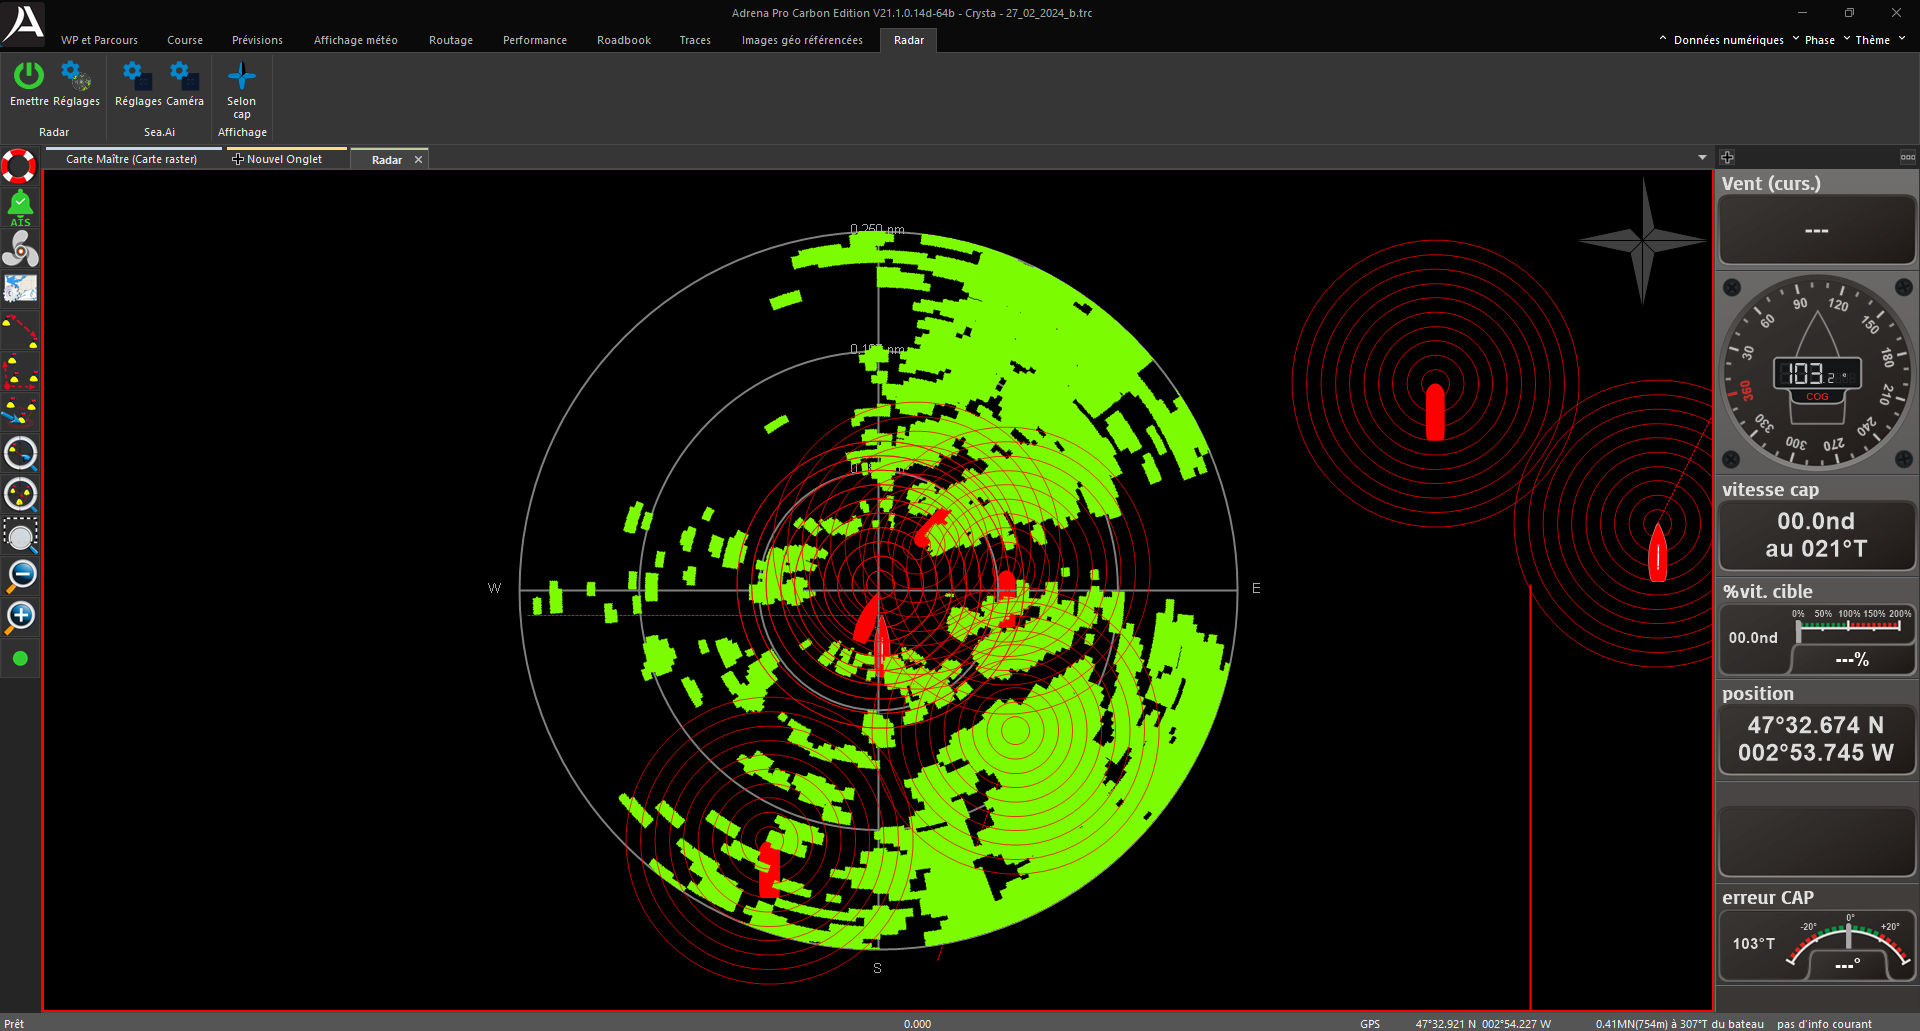This screenshot has width=1920, height=1031.
Task: Click the man overboard lifebuoy icon
Action: [19, 166]
